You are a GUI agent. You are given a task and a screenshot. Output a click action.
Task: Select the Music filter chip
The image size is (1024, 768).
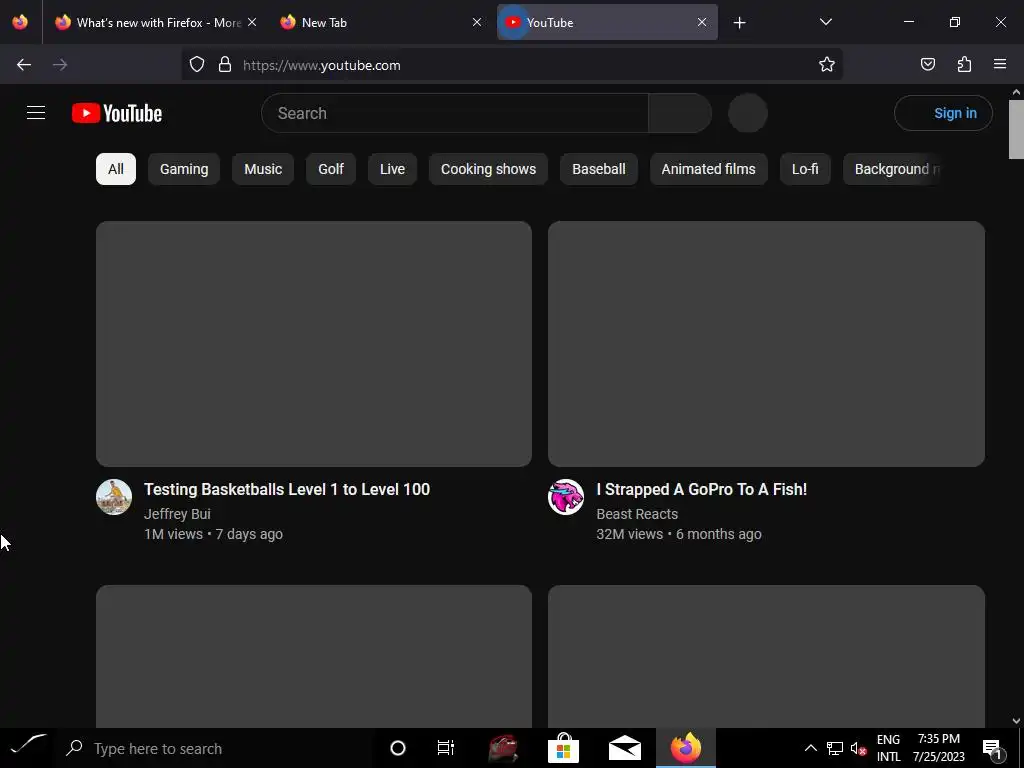tap(263, 169)
